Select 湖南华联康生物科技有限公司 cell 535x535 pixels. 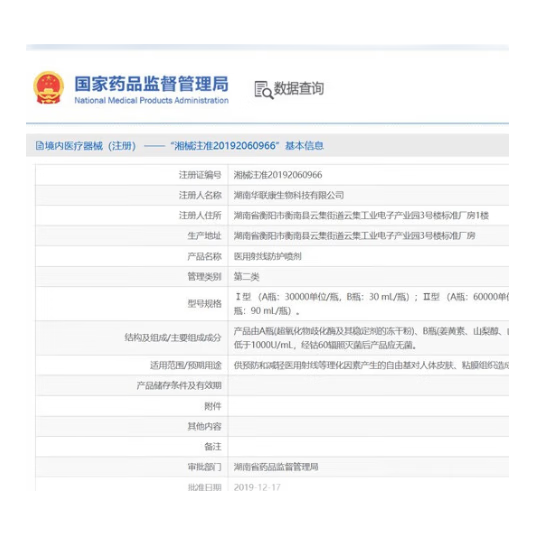(289, 195)
